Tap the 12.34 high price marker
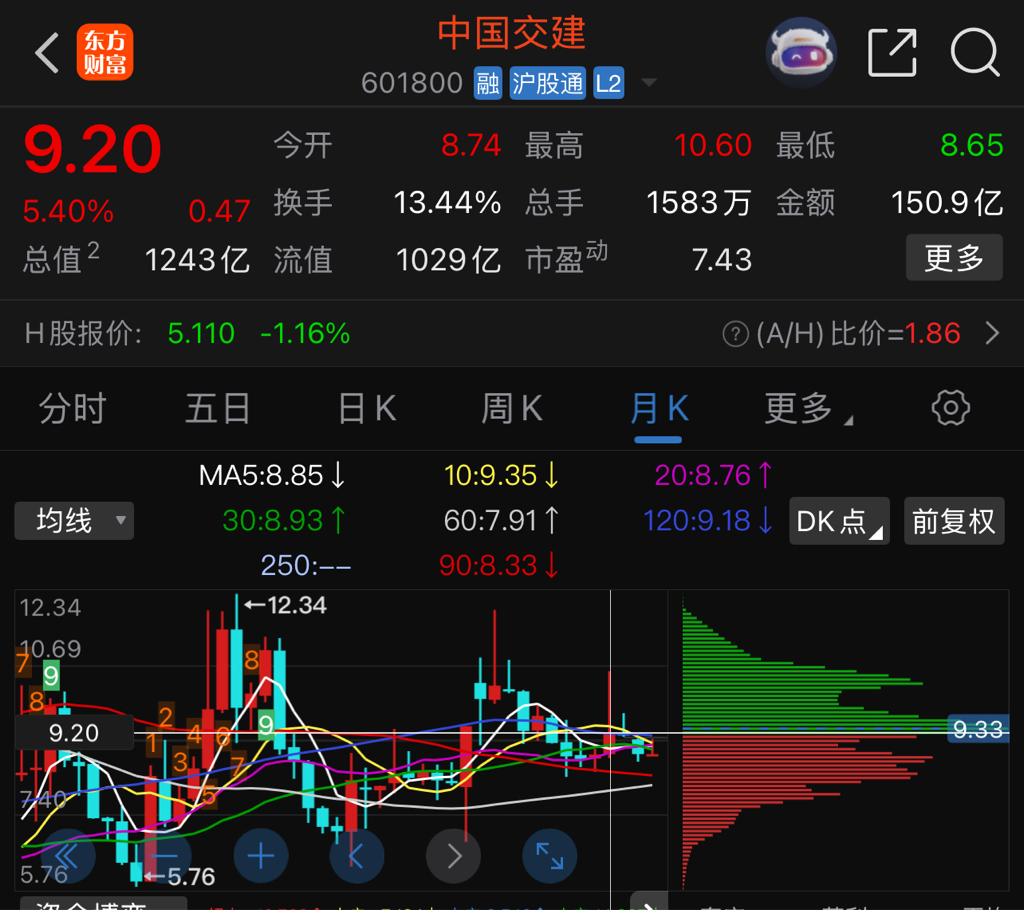The height and width of the screenshot is (910, 1024). [x=285, y=606]
